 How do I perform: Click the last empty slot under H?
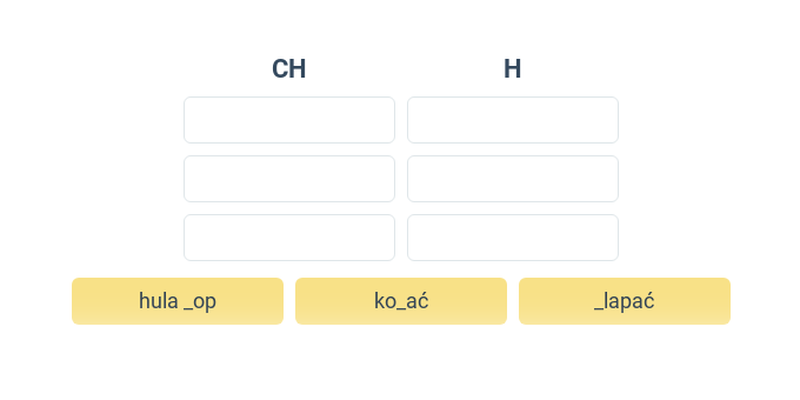coord(513,237)
